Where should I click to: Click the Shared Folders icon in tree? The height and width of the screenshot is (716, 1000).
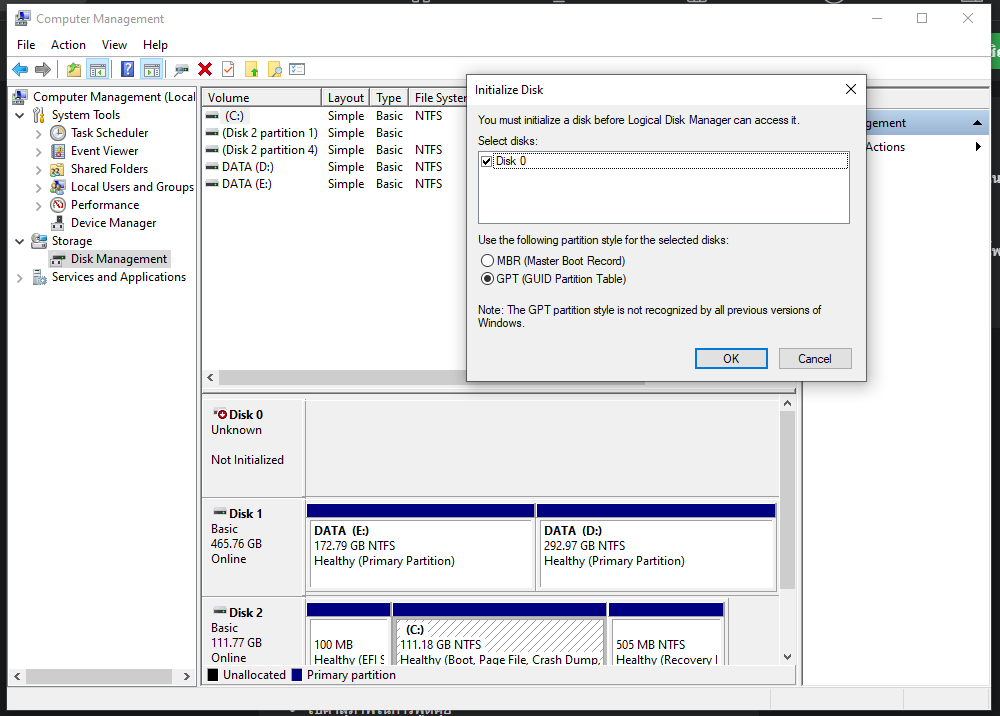pos(57,169)
